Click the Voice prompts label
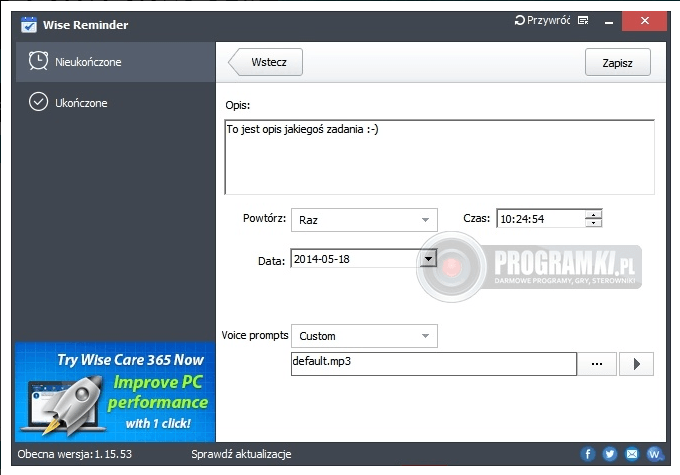Screen dimensions: 680x475 tap(255, 335)
